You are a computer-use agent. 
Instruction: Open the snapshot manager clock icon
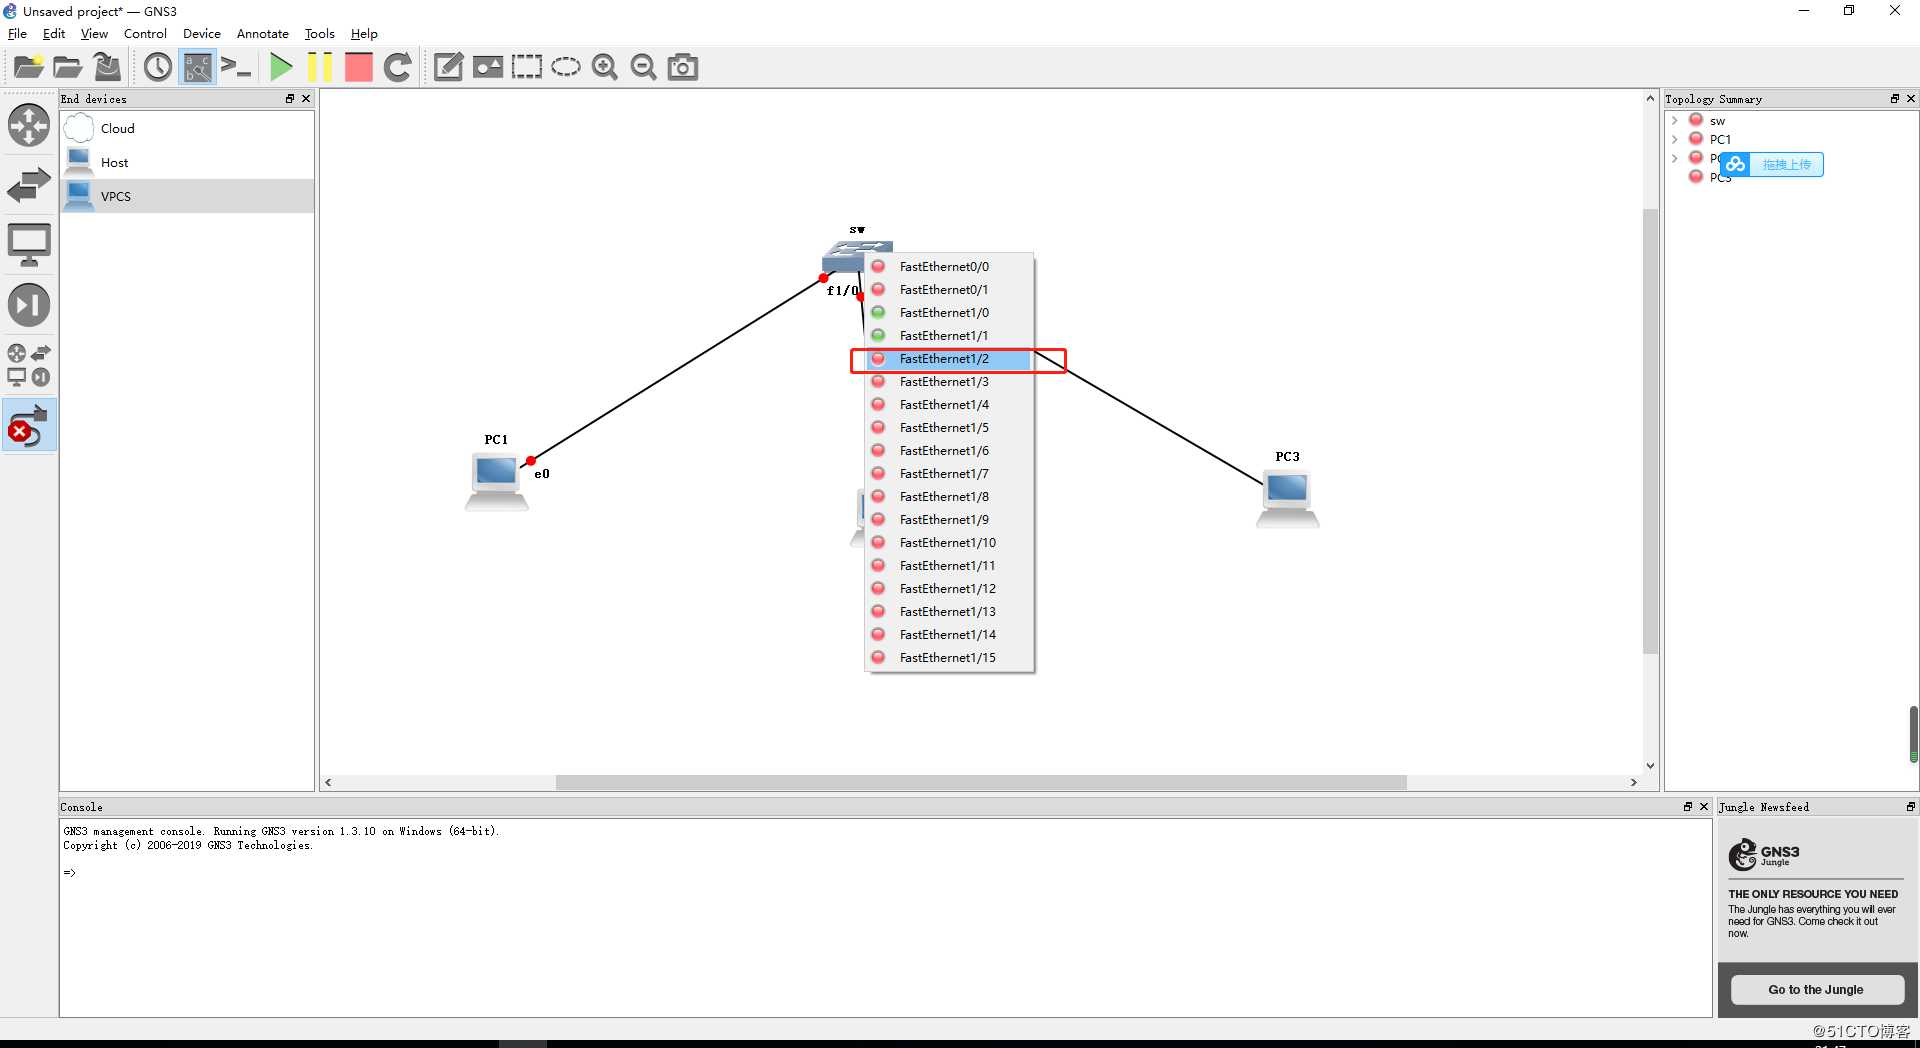tap(158, 67)
